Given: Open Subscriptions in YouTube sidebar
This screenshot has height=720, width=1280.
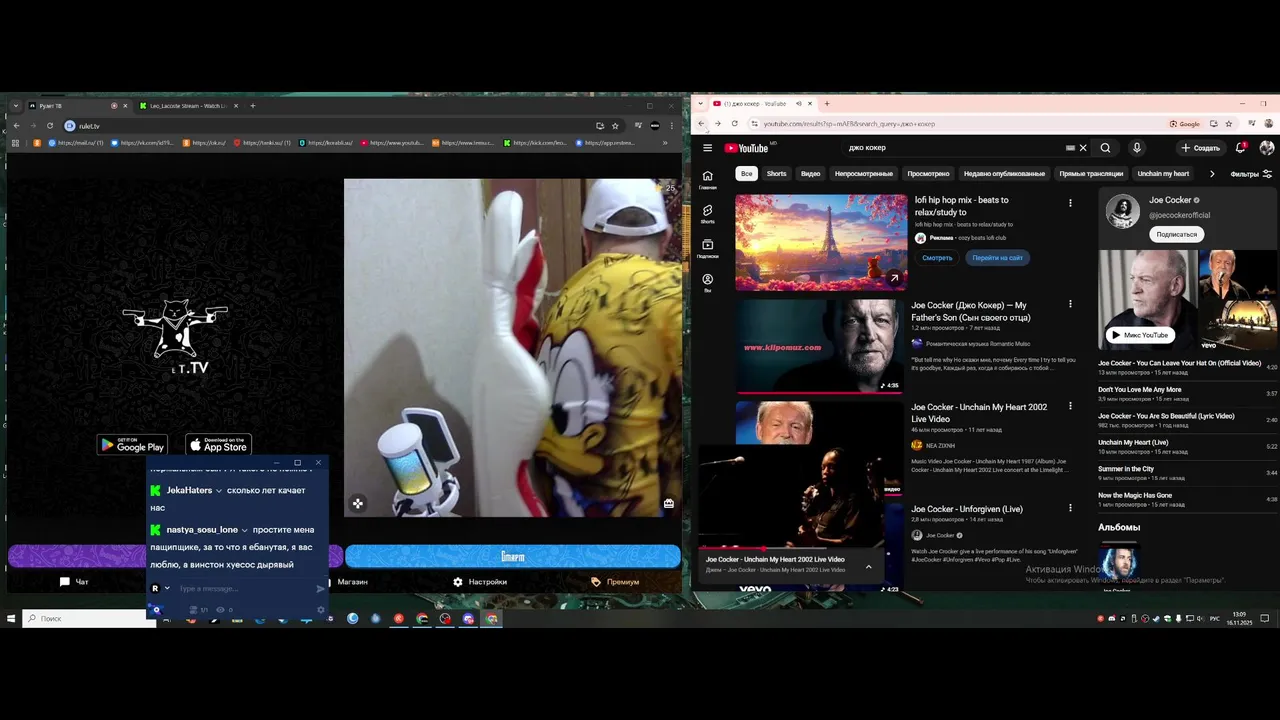Looking at the screenshot, I should tap(707, 248).
